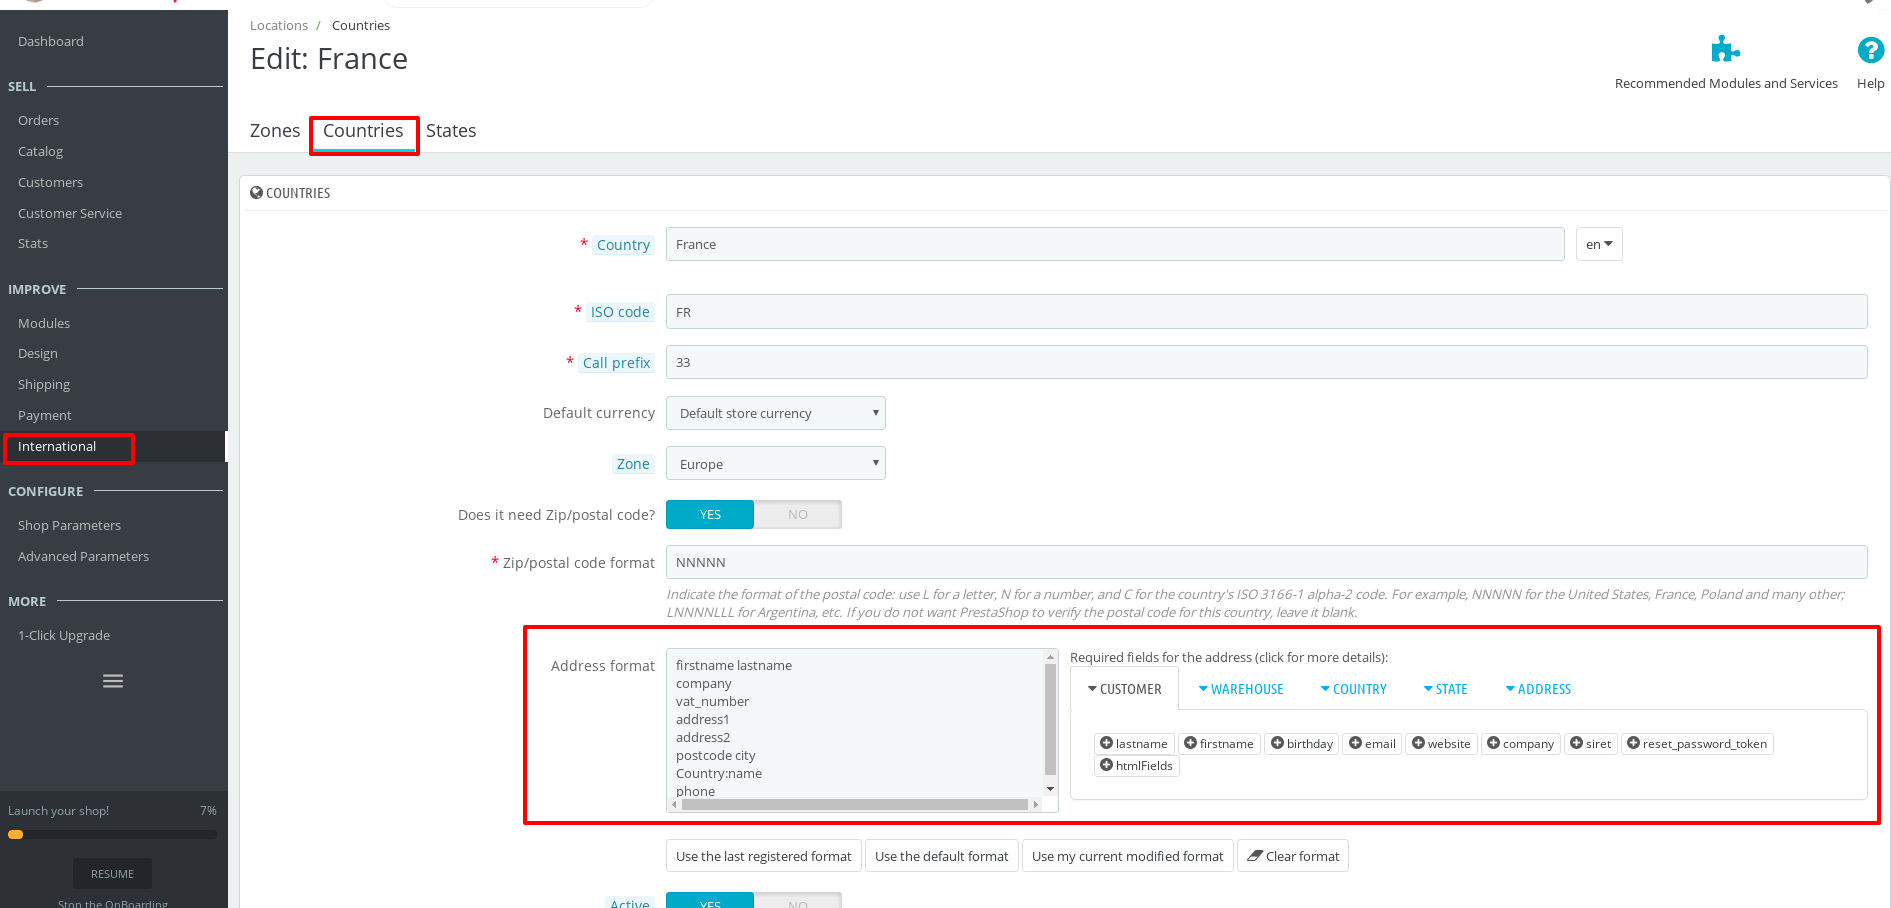Screen dimensions: 1891x908
Task: Follow the Locations breadcrumb link
Action: (279, 25)
